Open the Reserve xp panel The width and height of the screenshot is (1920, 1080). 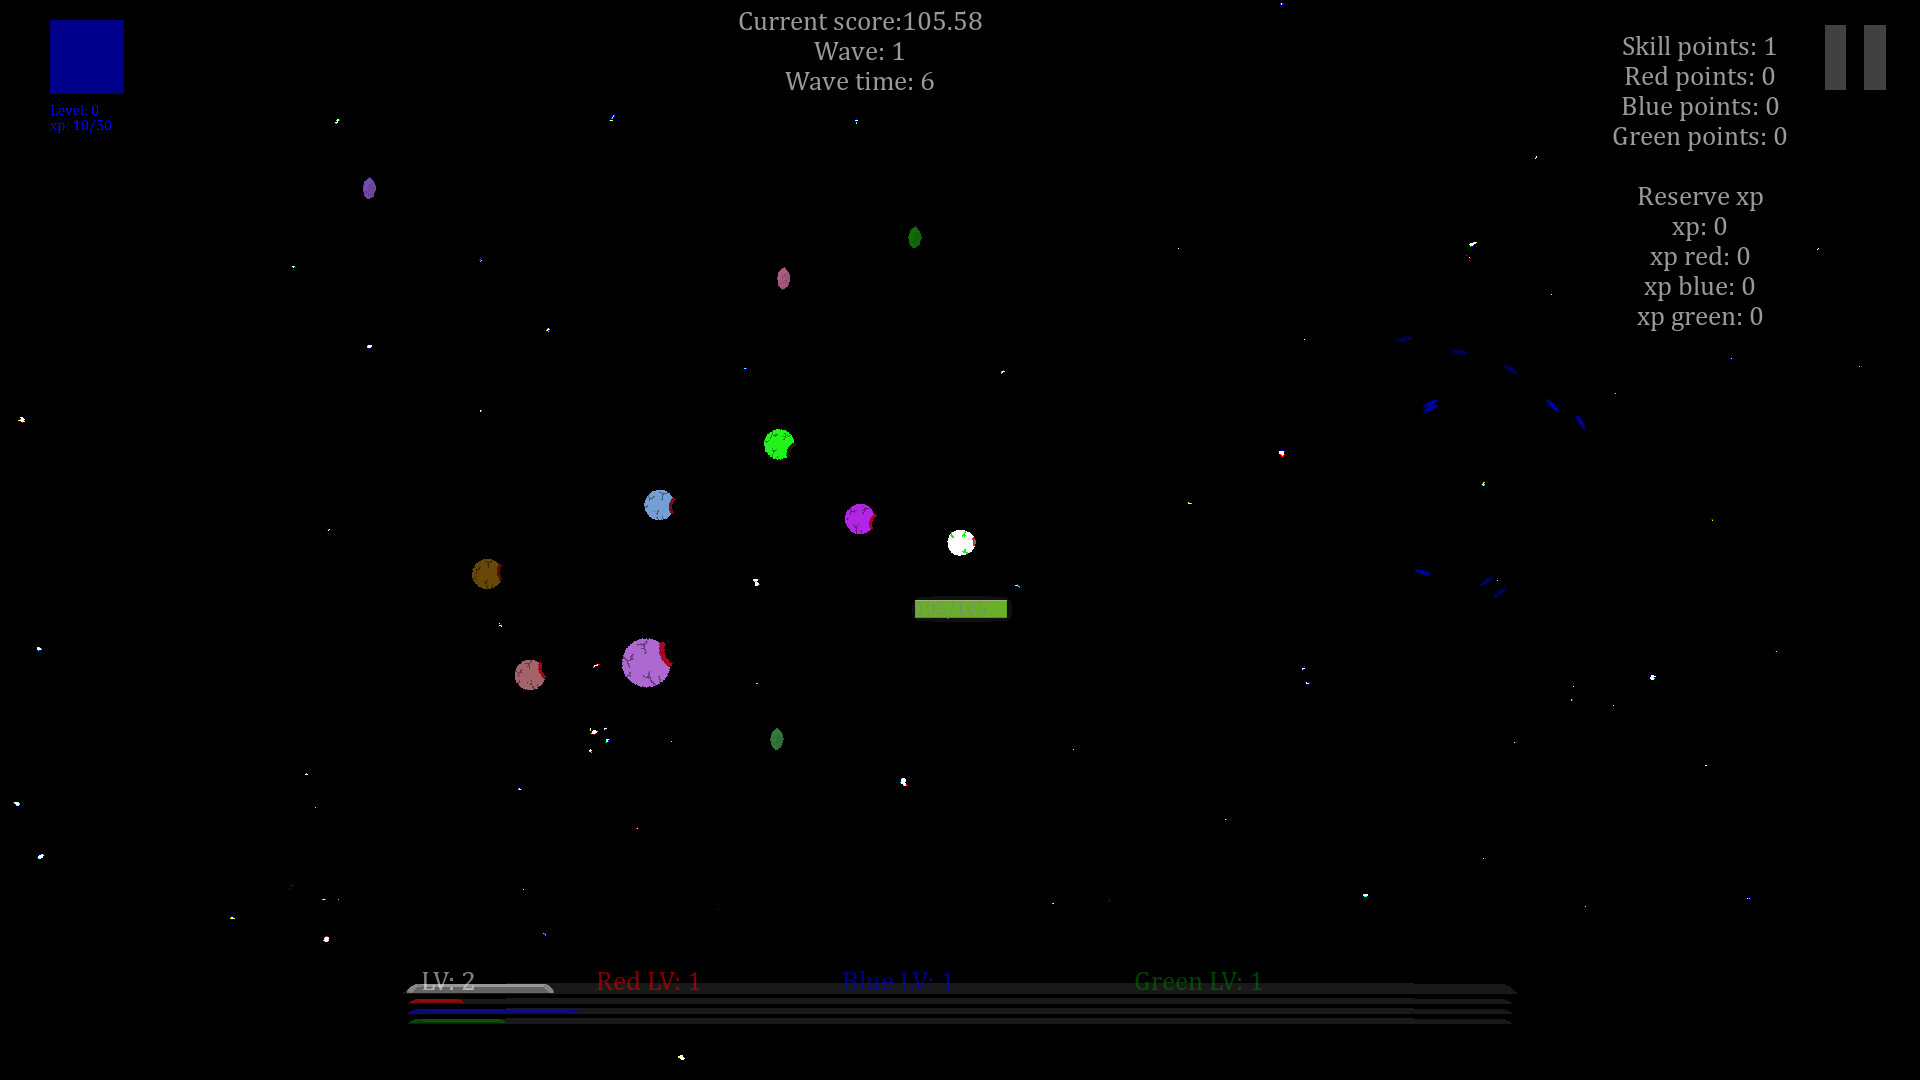tap(1700, 196)
